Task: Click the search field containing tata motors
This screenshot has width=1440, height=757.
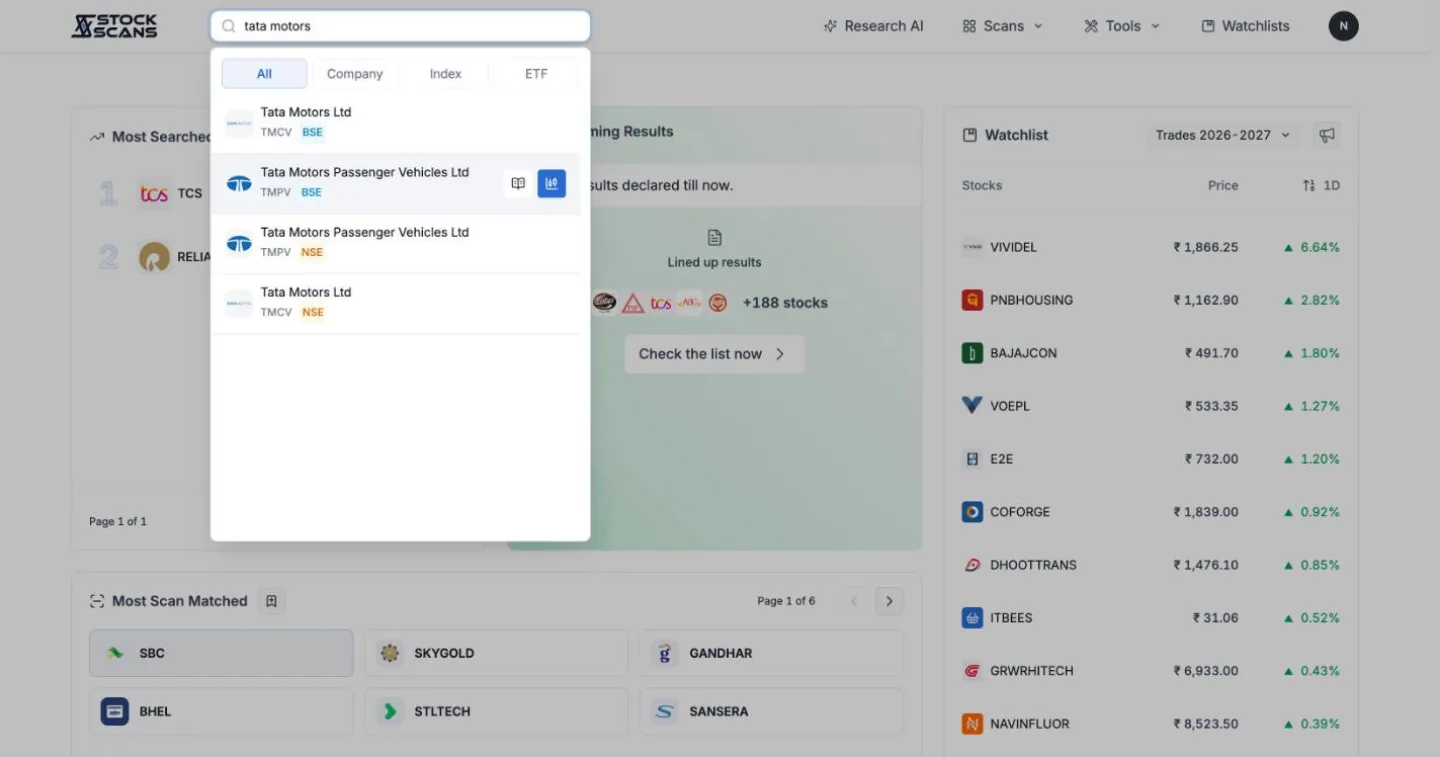Action: pos(400,26)
